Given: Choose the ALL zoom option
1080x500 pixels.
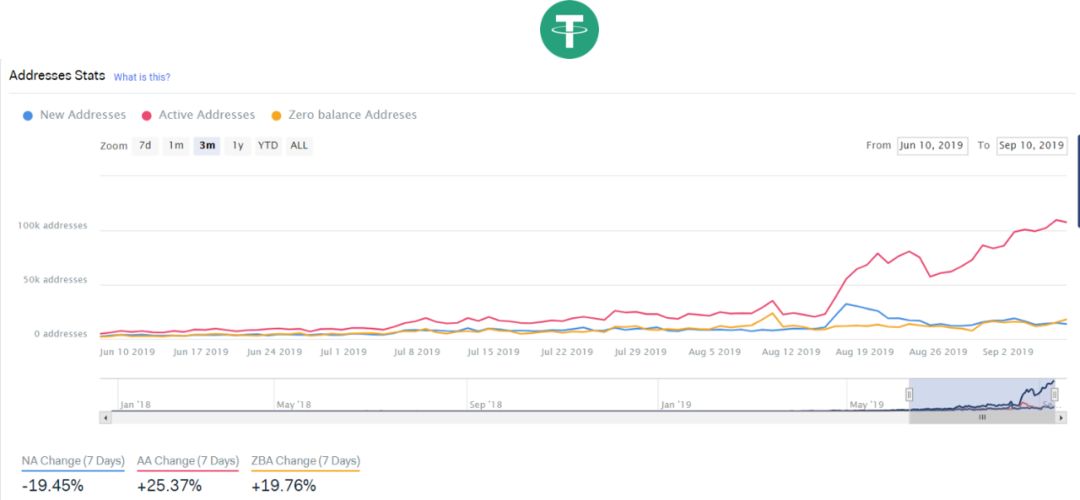Looking at the screenshot, I should [299, 145].
